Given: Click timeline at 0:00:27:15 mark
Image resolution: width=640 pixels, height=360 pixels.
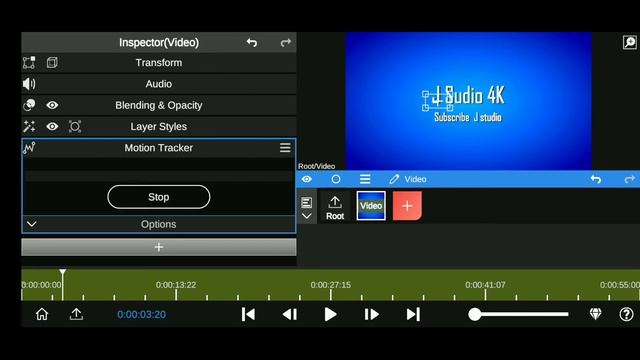Looking at the screenshot, I should point(331,285).
